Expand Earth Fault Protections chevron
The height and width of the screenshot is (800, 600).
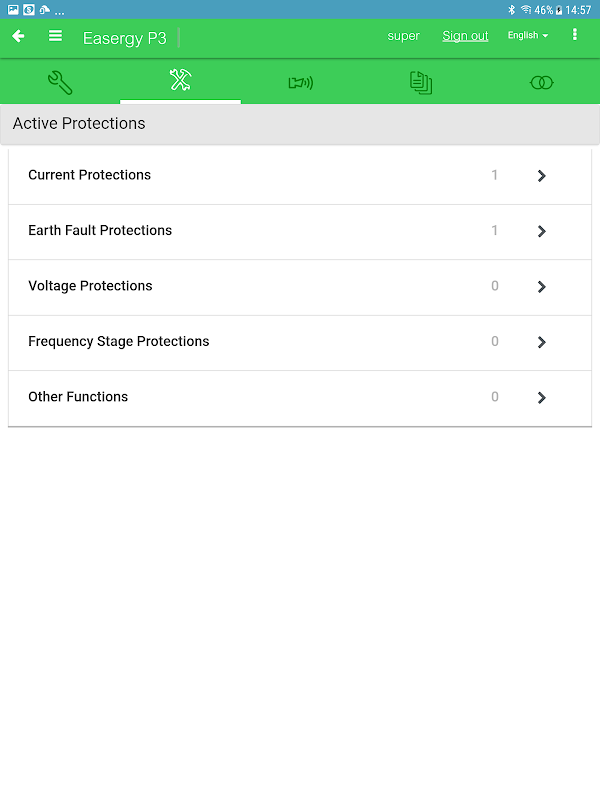pos(541,231)
